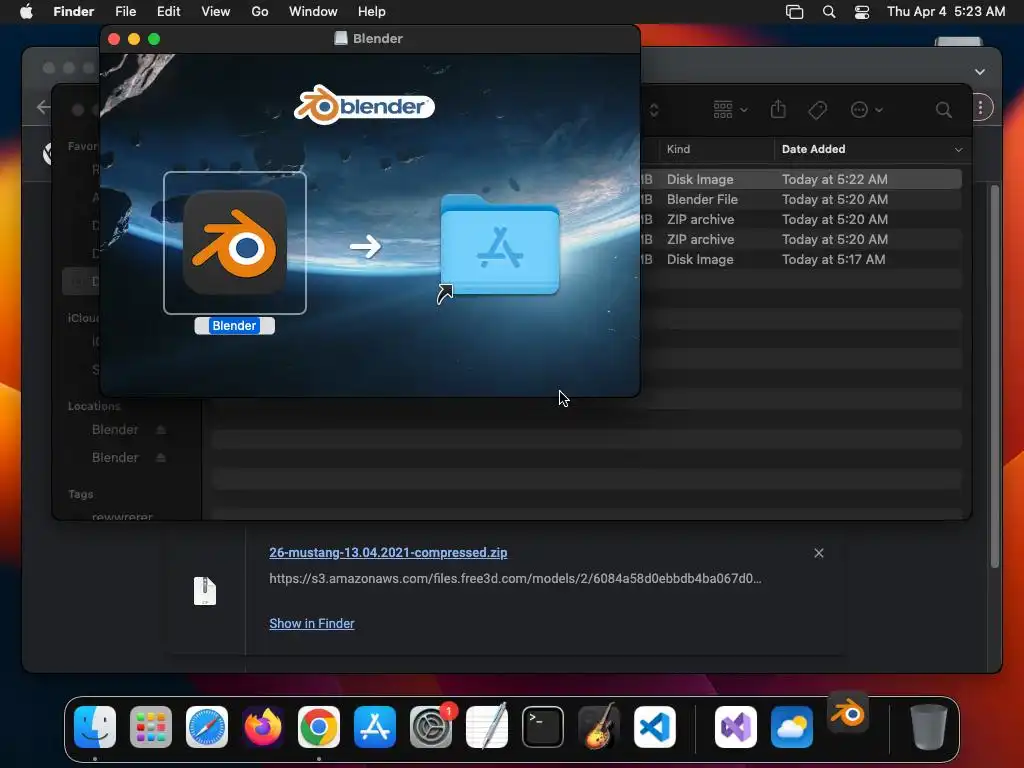The width and height of the screenshot is (1024, 768).
Task: Expand the Chrome tab search chevron
Action: click(x=980, y=72)
